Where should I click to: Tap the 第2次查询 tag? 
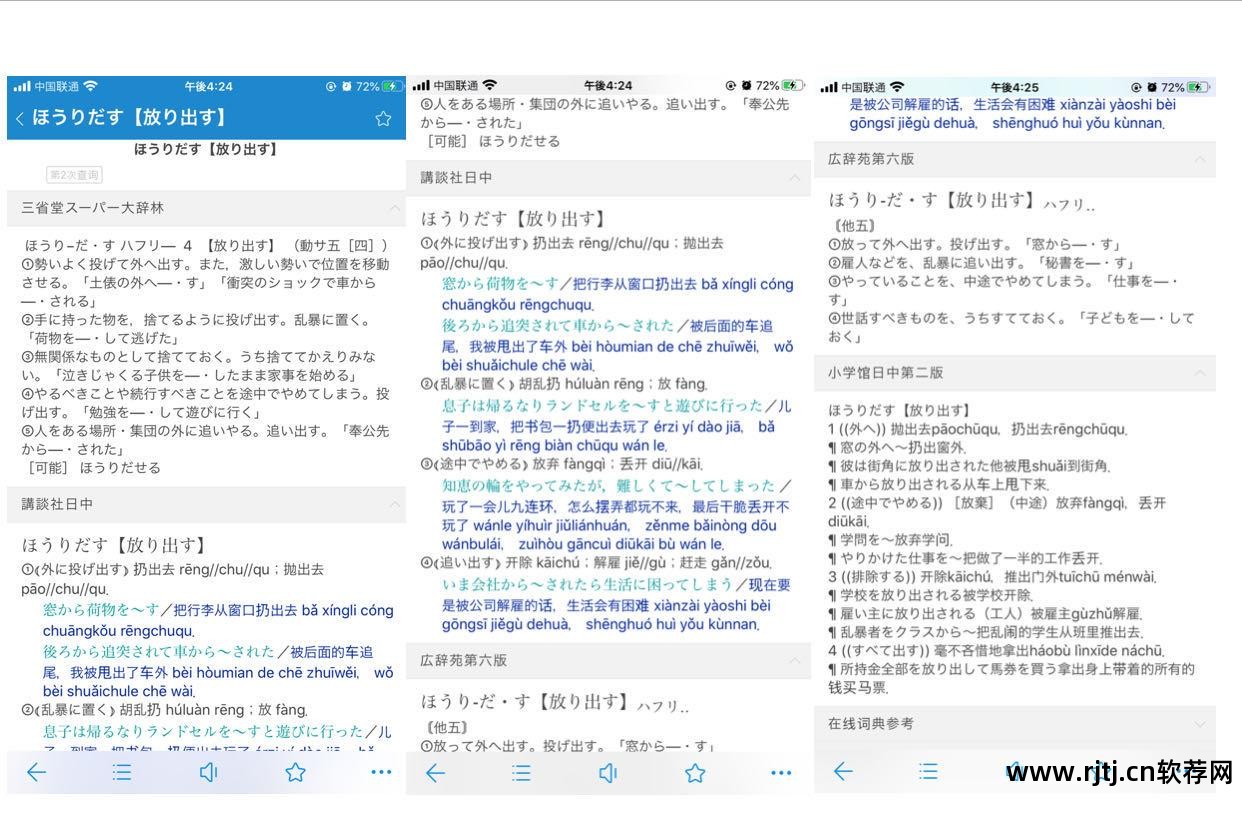[75, 175]
